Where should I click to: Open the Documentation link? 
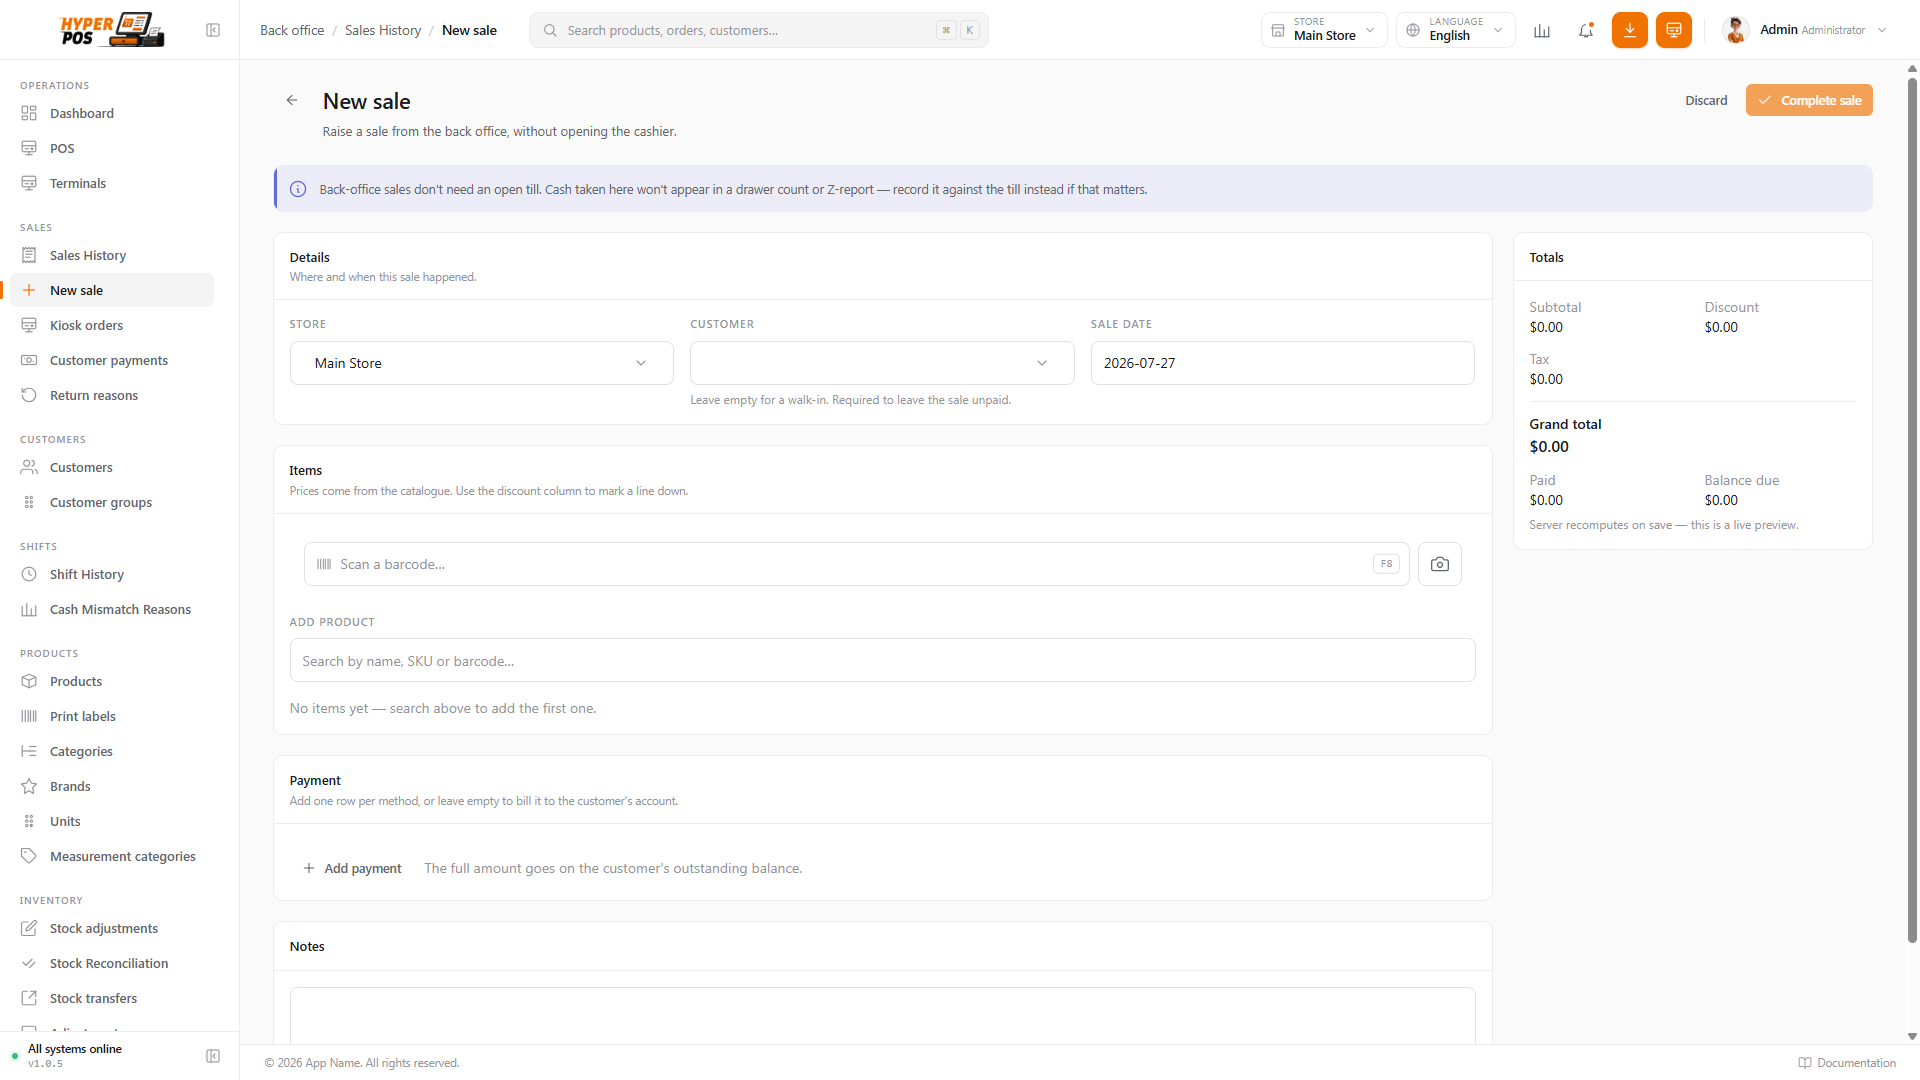click(x=1847, y=1063)
